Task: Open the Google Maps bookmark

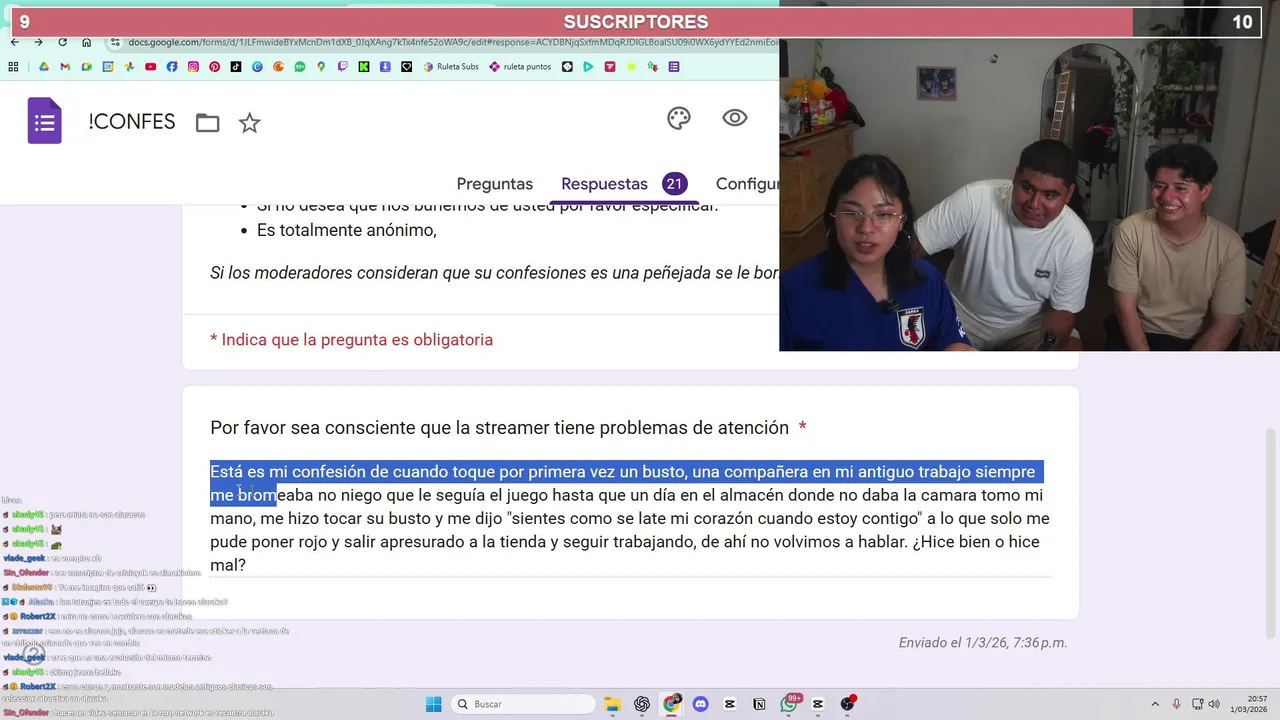Action: pyautogui.click(x=321, y=67)
